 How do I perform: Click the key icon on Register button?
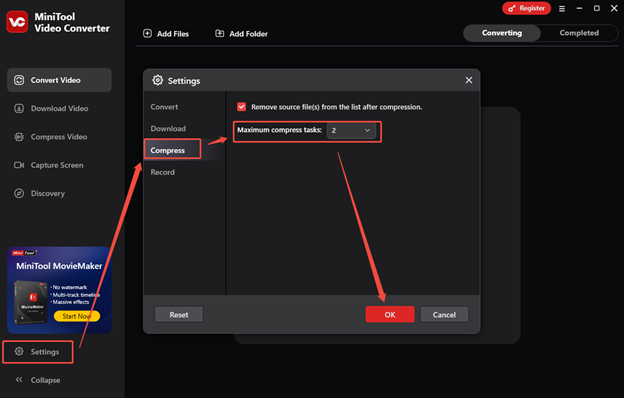tap(512, 8)
